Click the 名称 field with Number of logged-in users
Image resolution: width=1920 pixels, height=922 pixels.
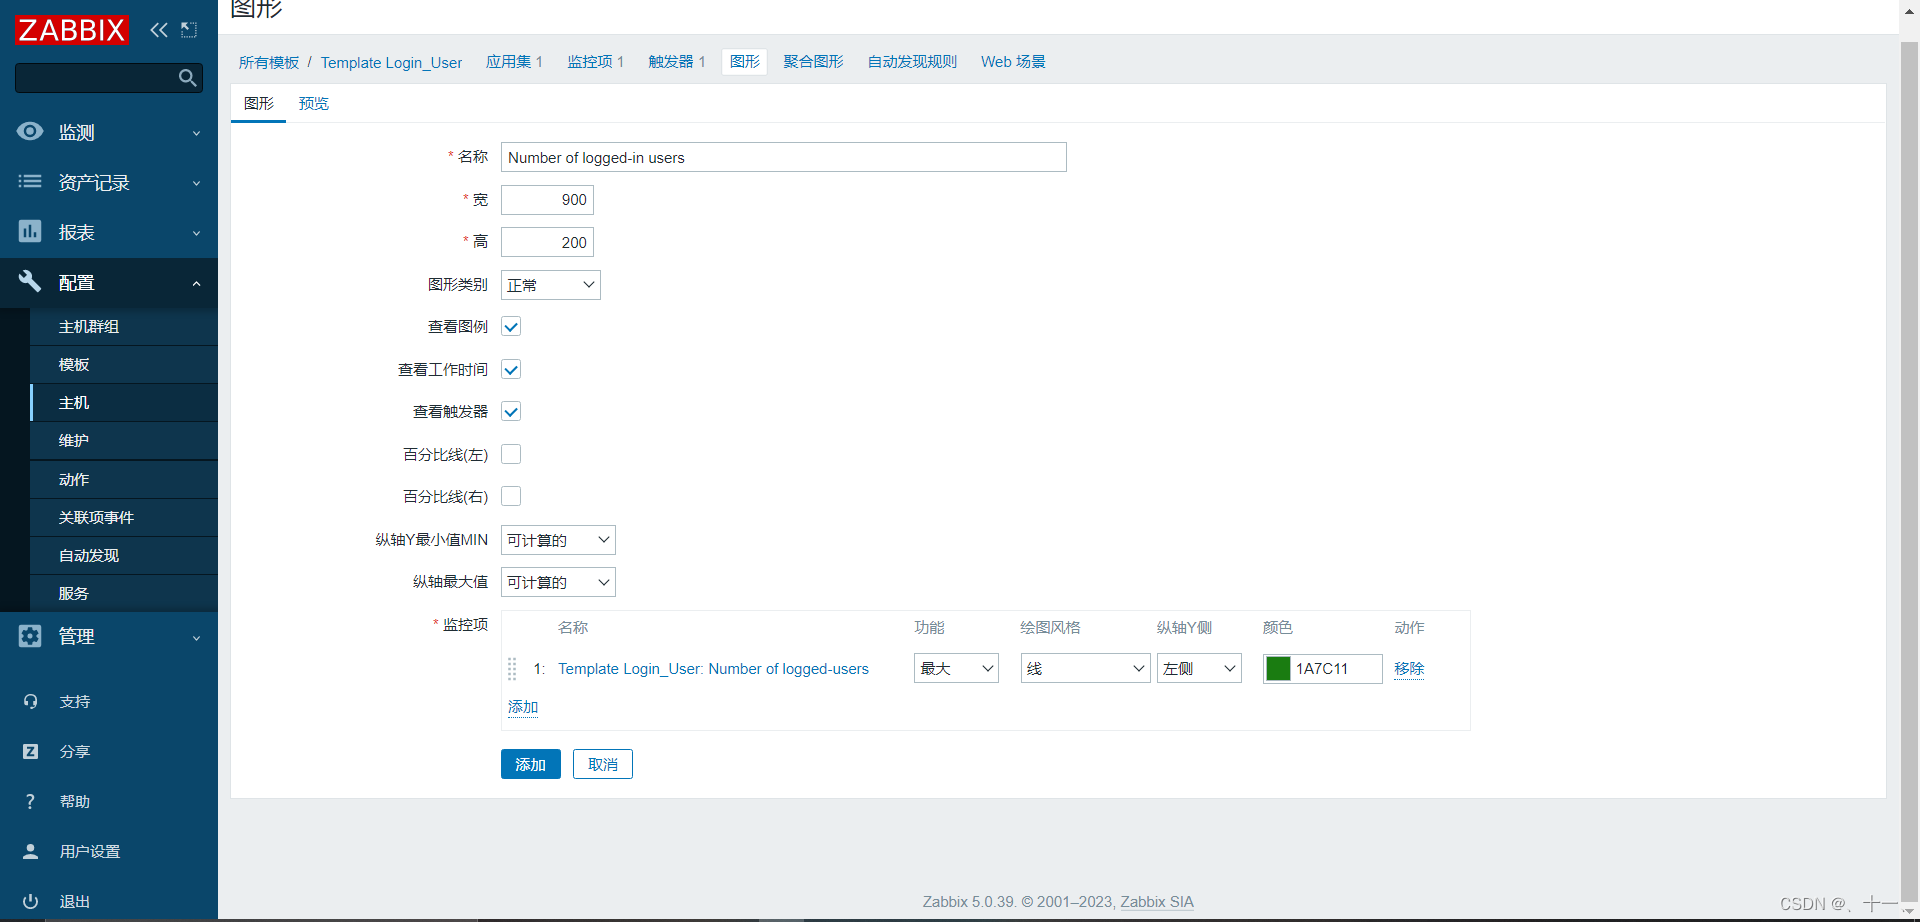click(x=783, y=157)
